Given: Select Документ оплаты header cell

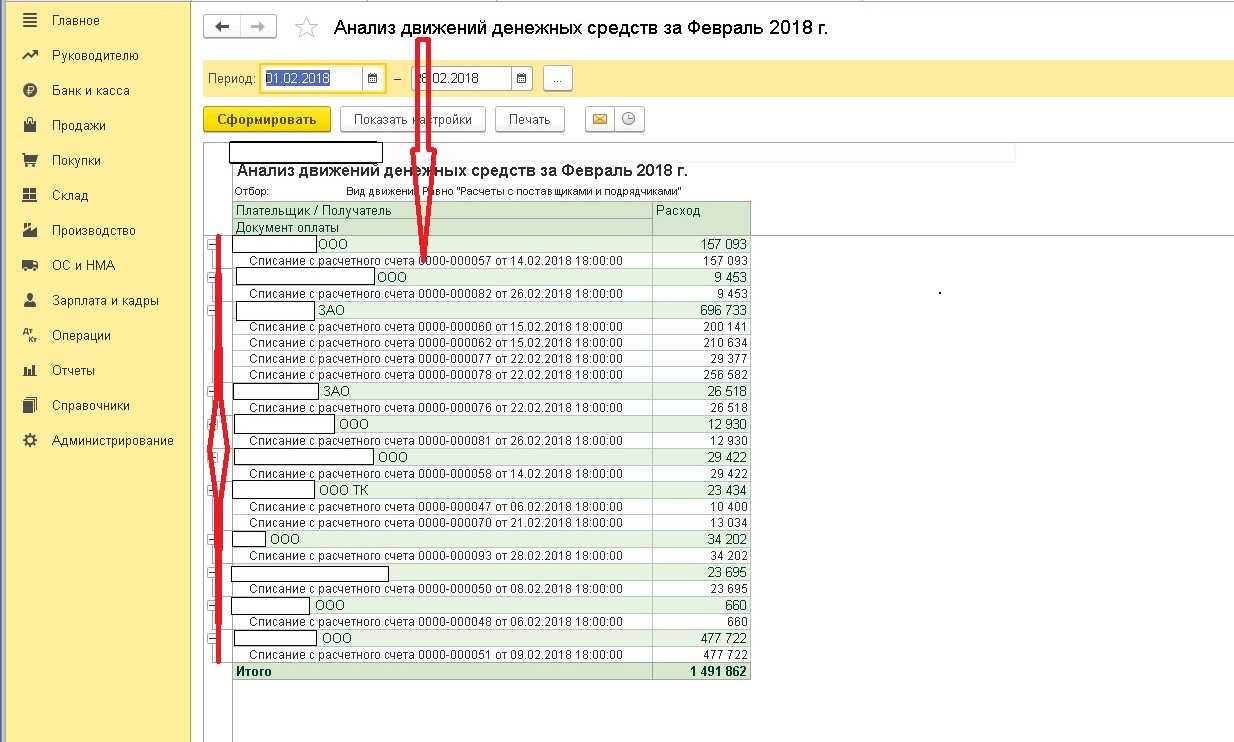Looking at the screenshot, I should [442, 227].
